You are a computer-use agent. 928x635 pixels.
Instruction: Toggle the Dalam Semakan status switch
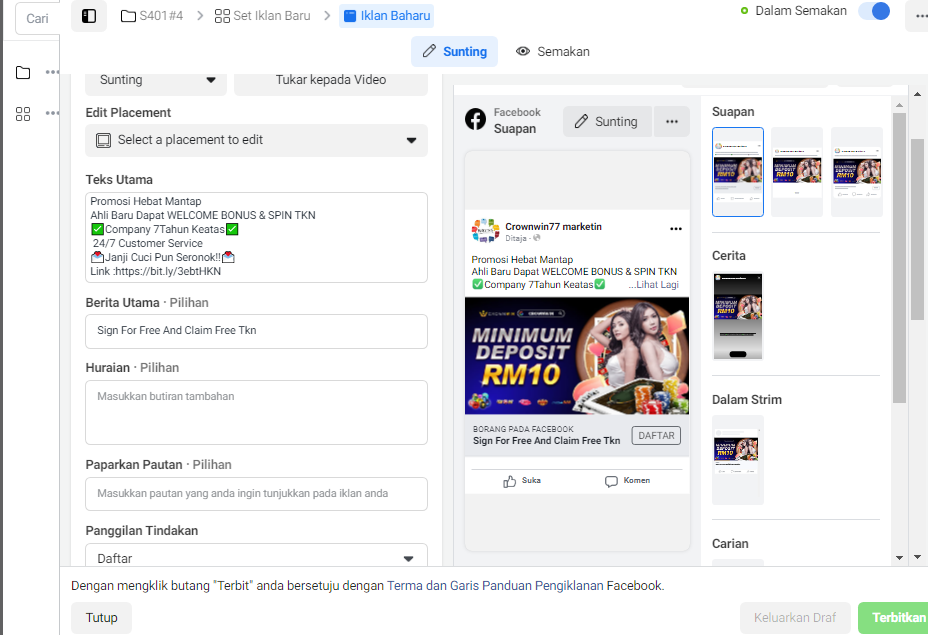click(x=875, y=11)
